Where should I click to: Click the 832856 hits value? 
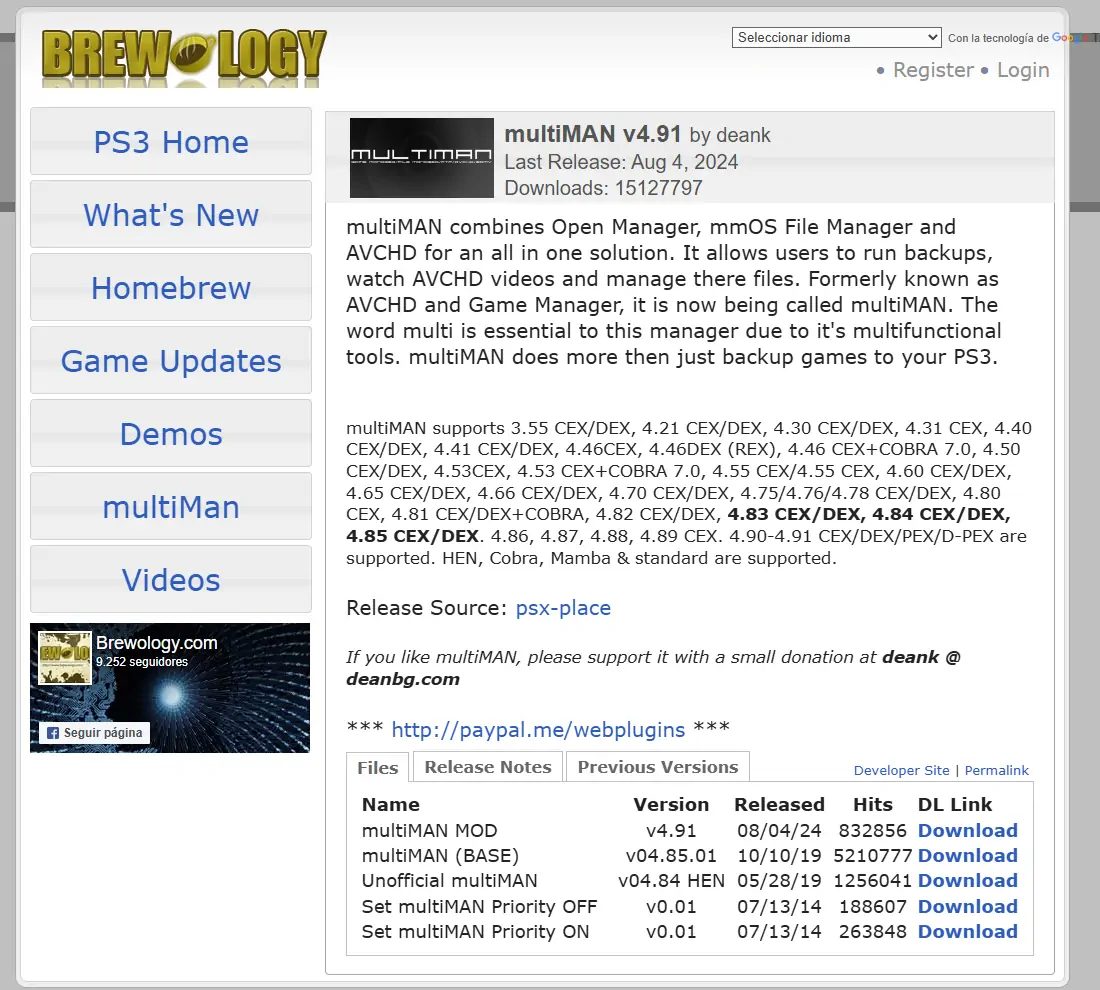tap(873, 831)
